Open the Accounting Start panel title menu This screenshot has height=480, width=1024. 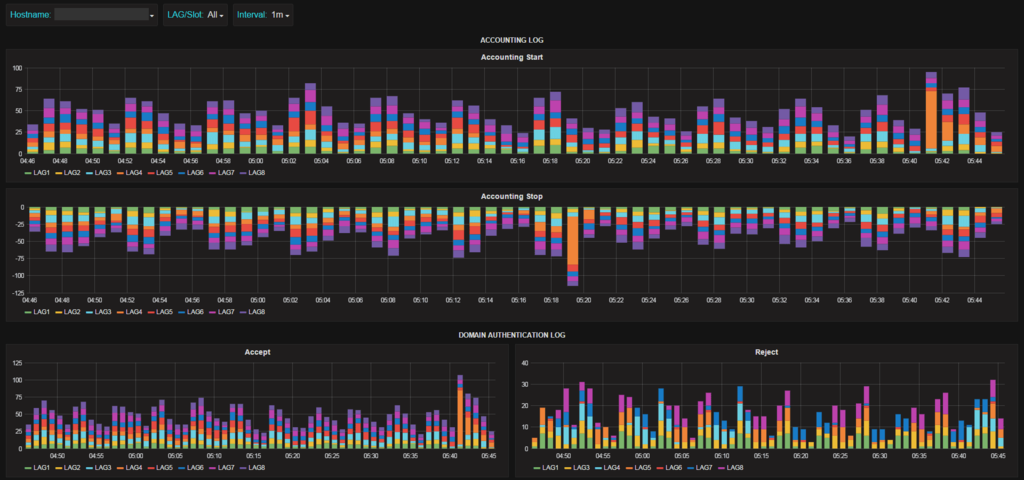(x=511, y=57)
